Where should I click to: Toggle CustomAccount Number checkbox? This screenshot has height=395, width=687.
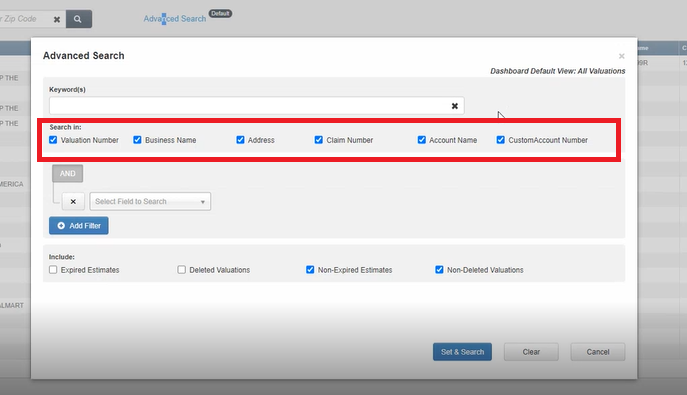point(500,140)
